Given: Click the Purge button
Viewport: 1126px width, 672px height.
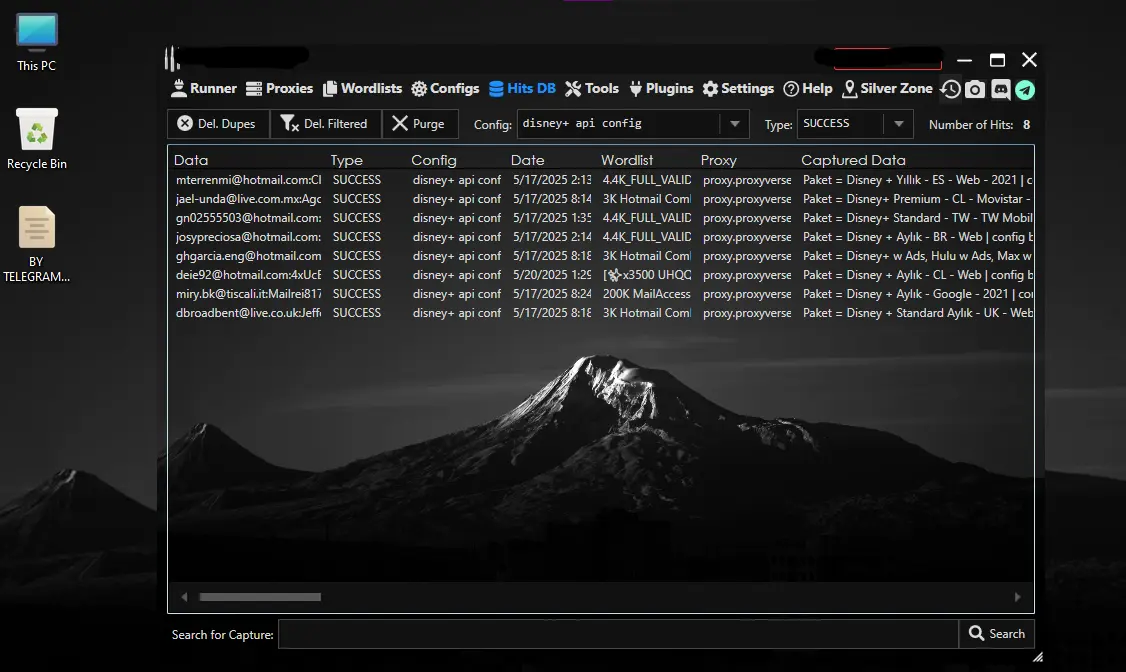Looking at the screenshot, I should coord(421,123).
